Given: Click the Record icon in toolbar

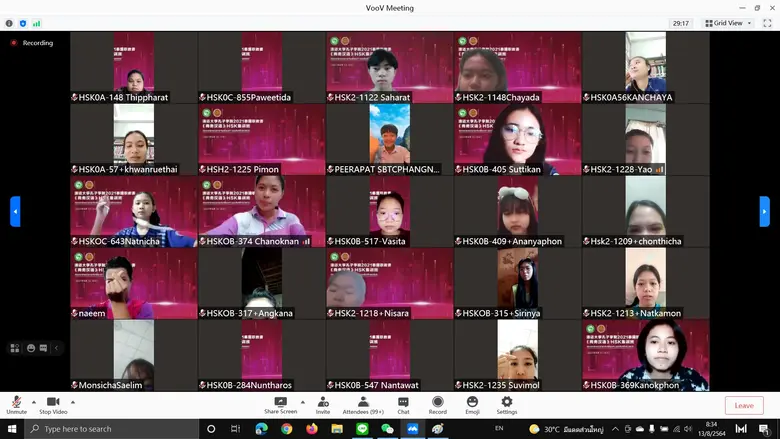Looking at the screenshot, I should tap(438, 401).
